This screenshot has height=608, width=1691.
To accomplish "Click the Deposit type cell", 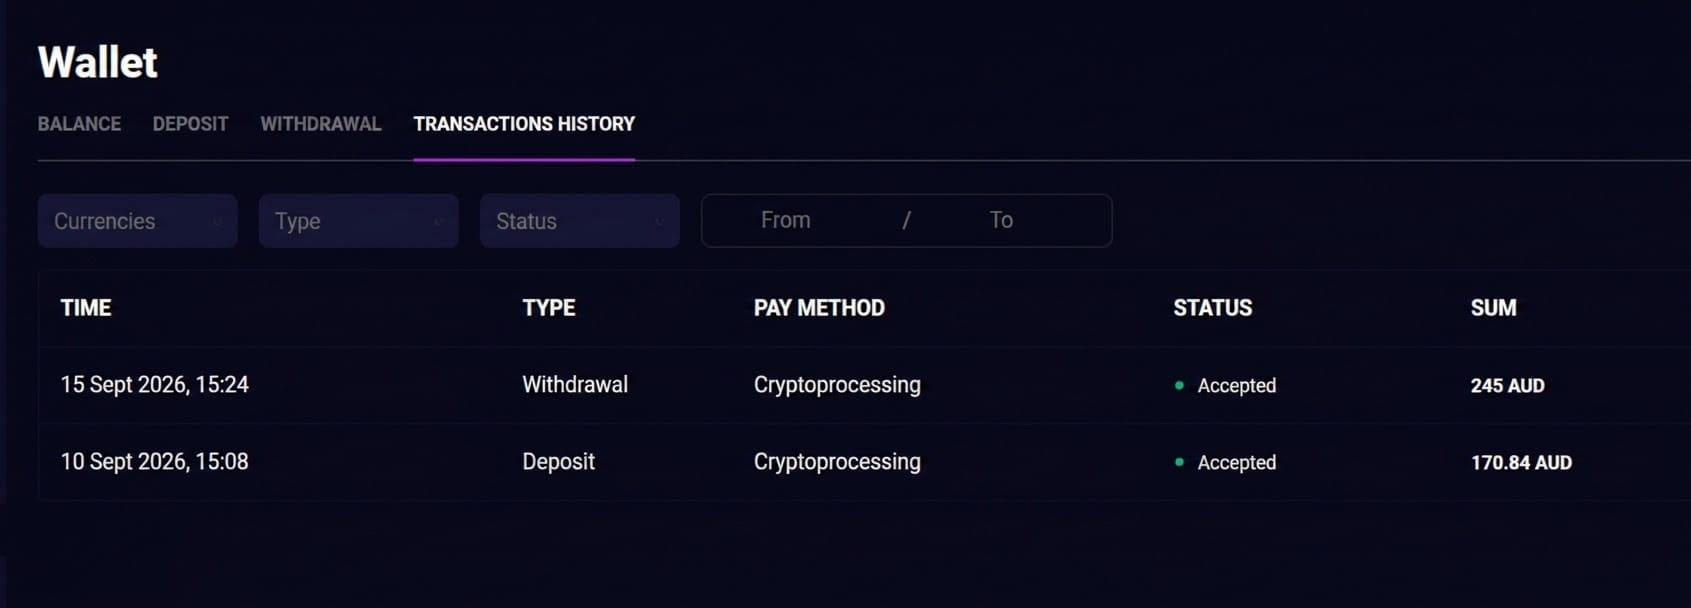I will click(559, 462).
